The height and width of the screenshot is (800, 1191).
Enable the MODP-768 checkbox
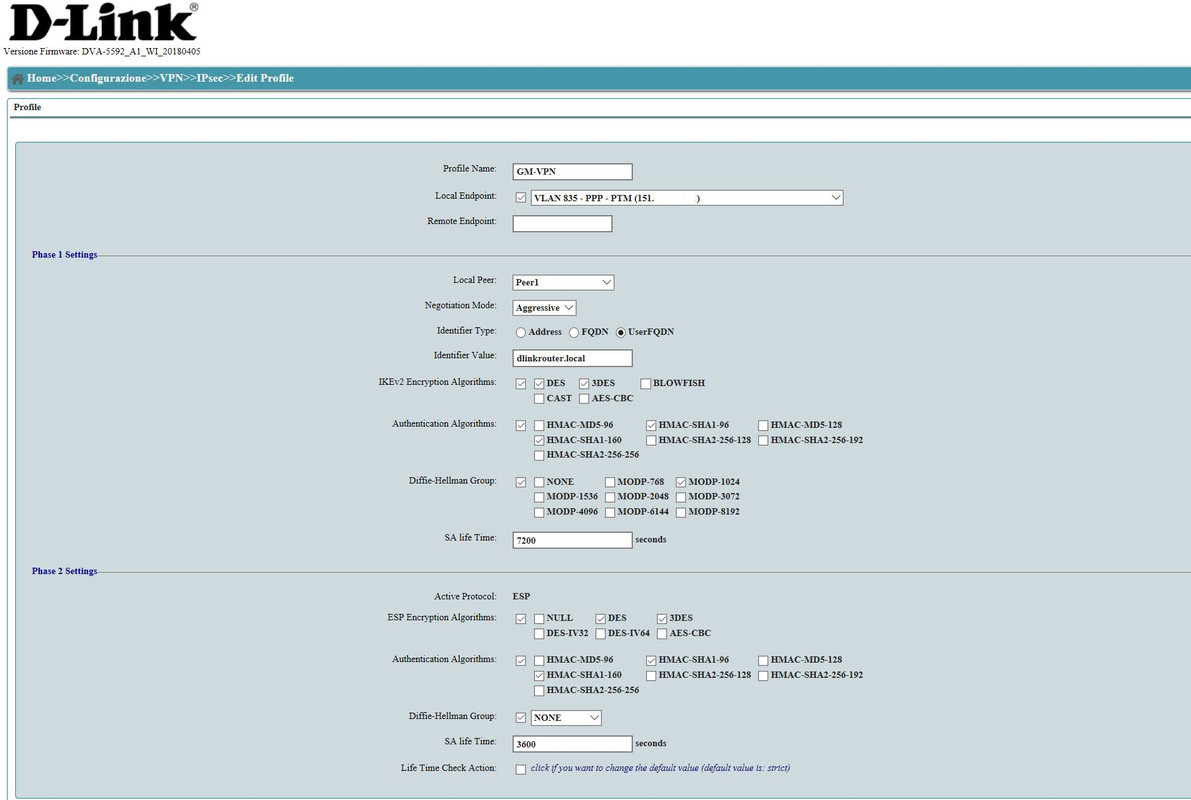click(x=609, y=482)
